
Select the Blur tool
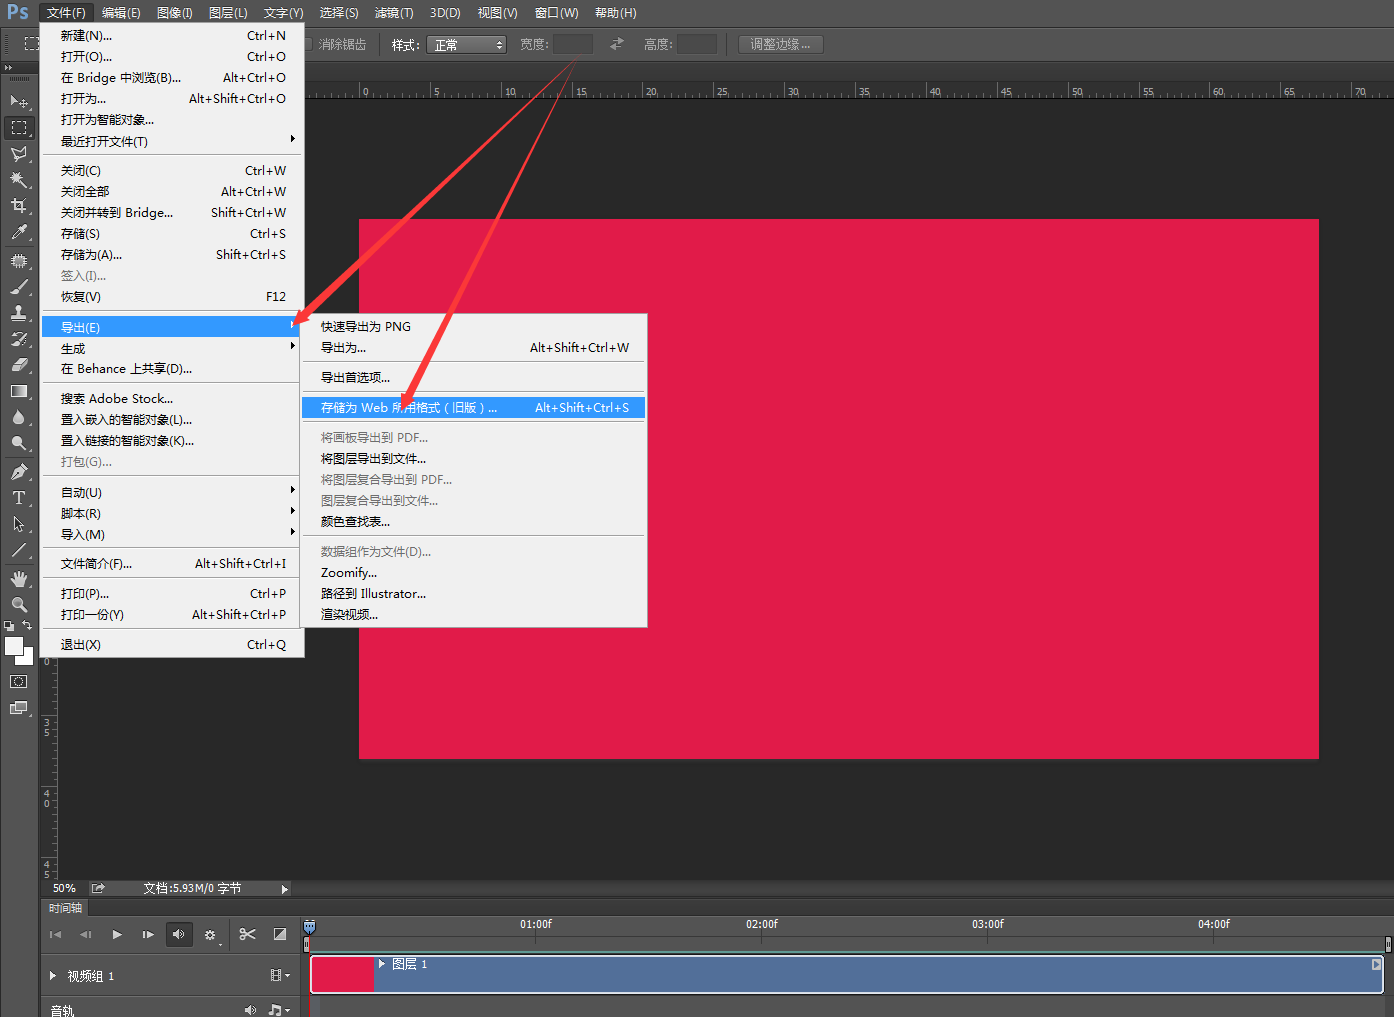(19, 417)
